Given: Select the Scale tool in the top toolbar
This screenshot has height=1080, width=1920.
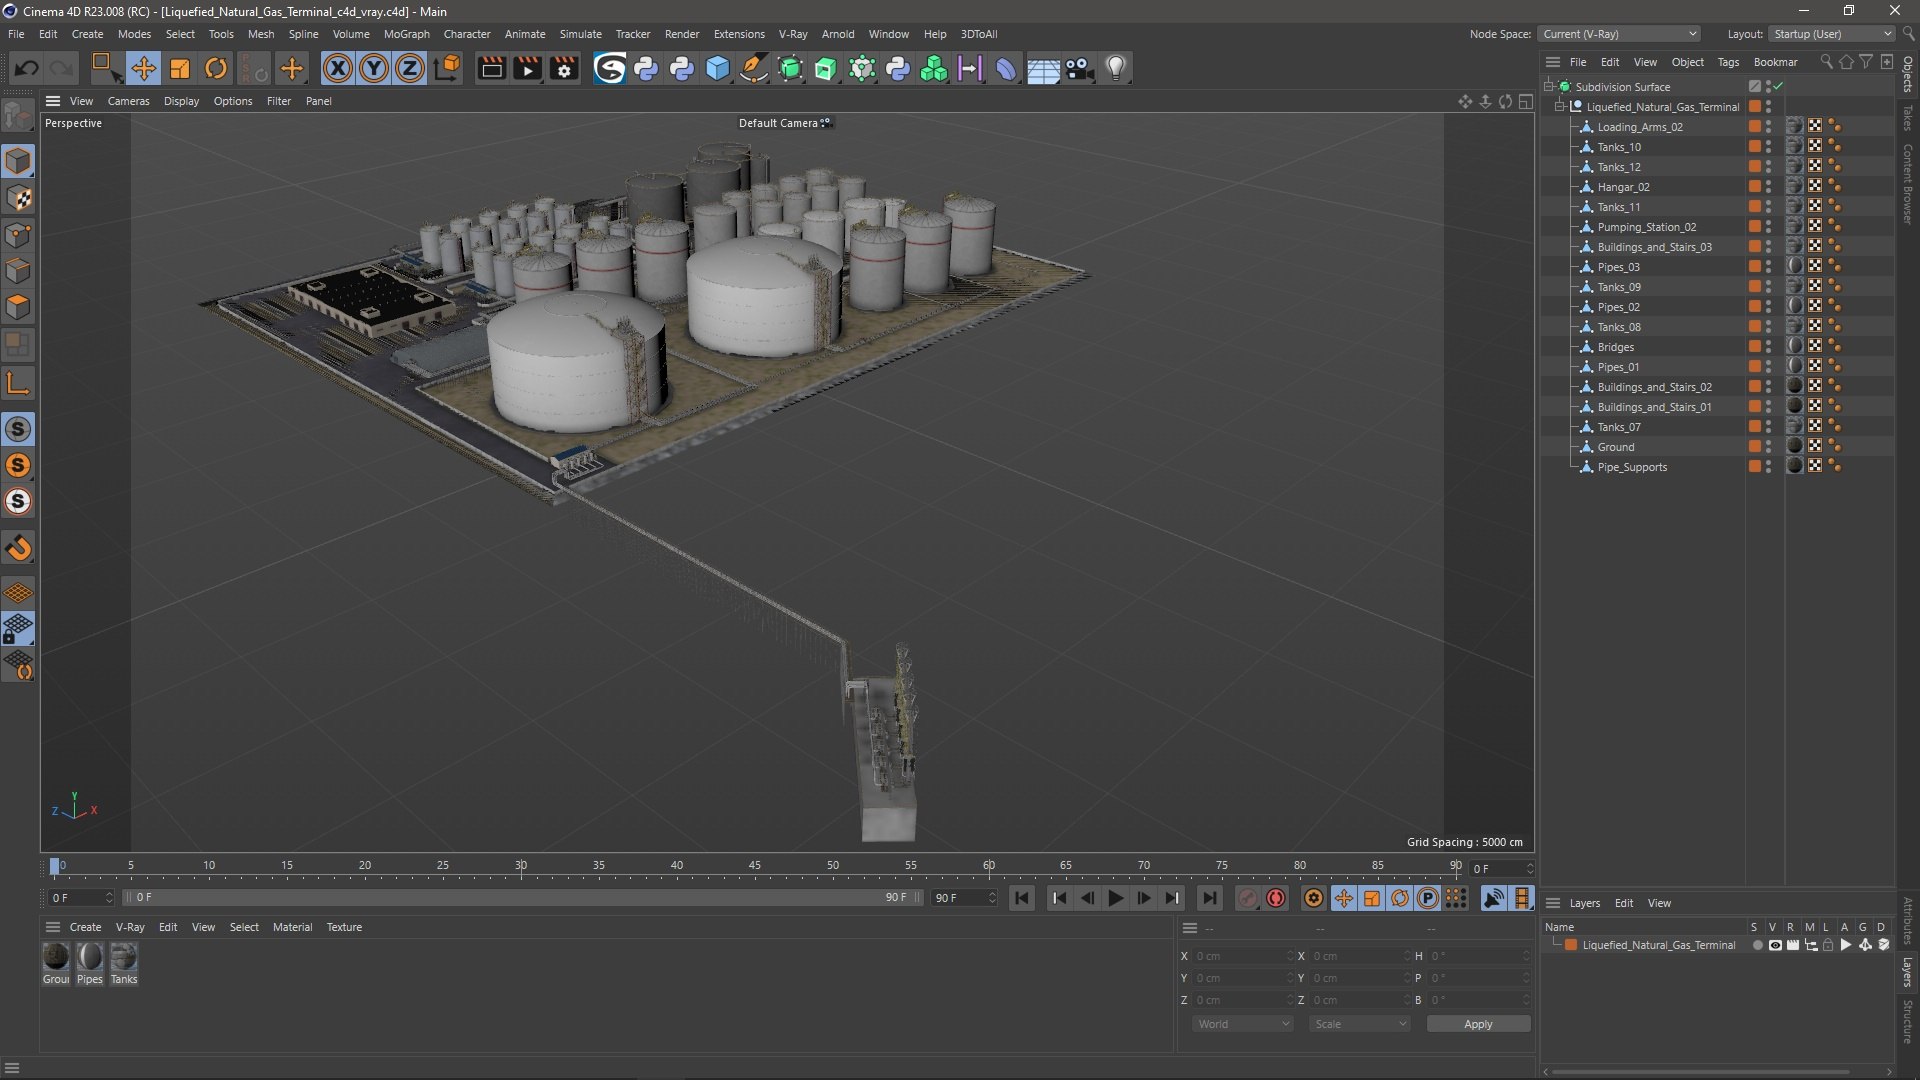Looking at the screenshot, I should tap(180, 68).
